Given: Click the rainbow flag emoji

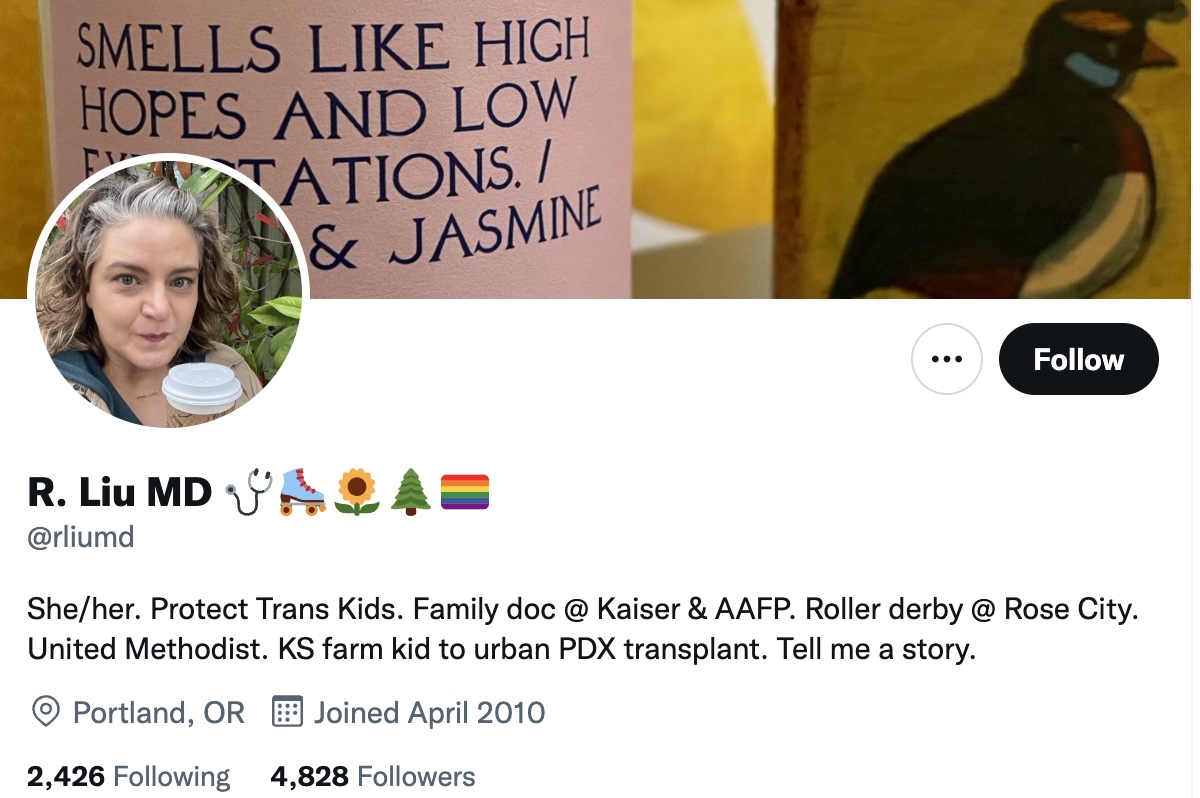Looking at the screenshot, I should pyautogui.click(x=465, y=492).
